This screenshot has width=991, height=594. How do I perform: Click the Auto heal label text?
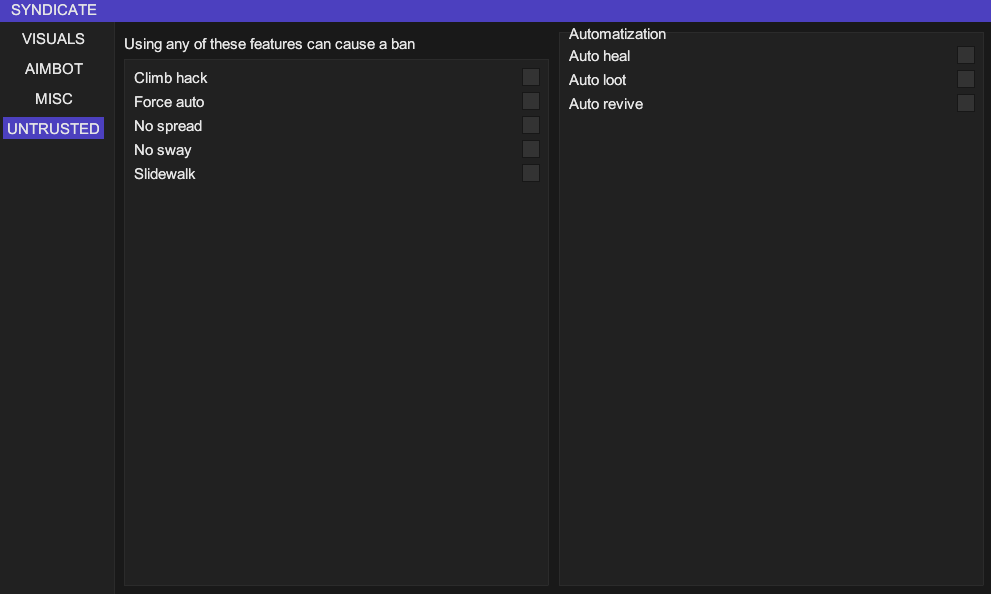pyautogui.click(x=599, y=56)
